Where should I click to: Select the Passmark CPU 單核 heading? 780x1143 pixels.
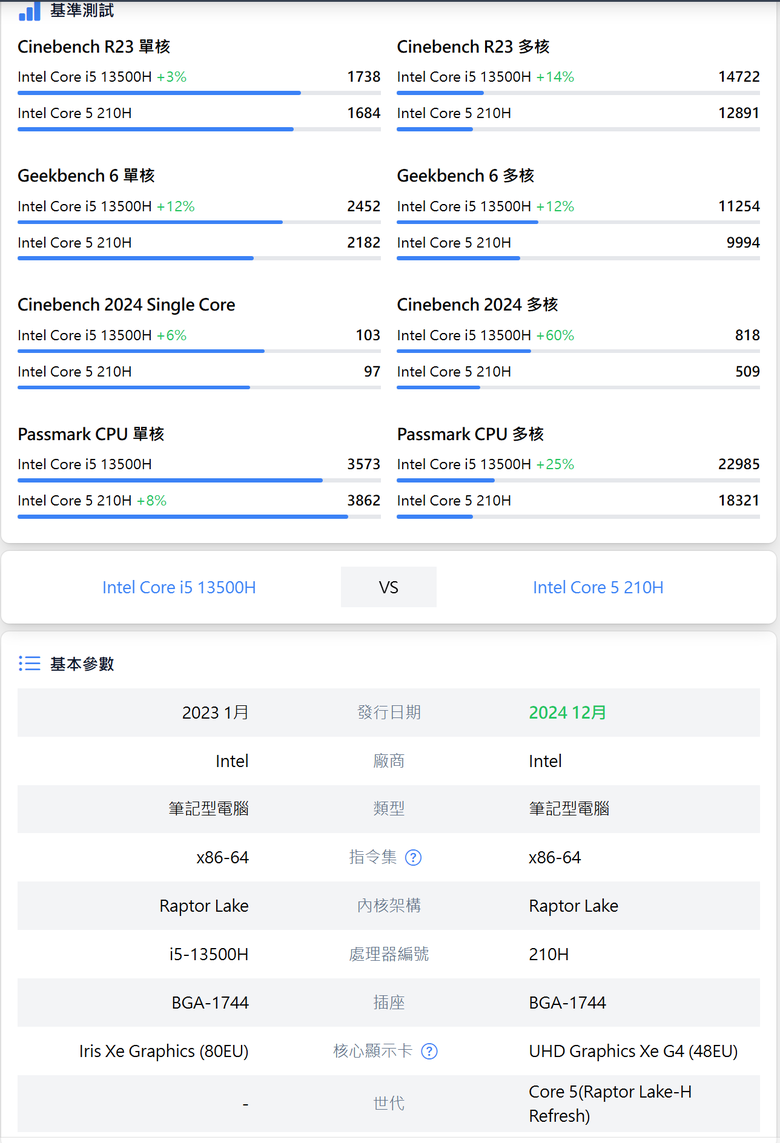pos(91,434)
